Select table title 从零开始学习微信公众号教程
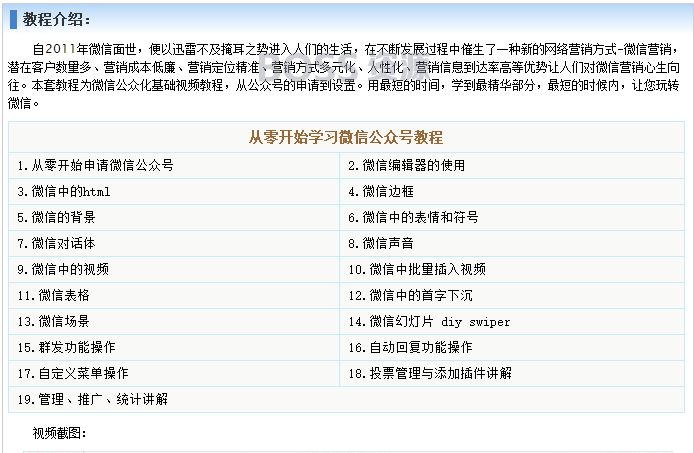Screen dimensions: 694x453 pos(346,137)
